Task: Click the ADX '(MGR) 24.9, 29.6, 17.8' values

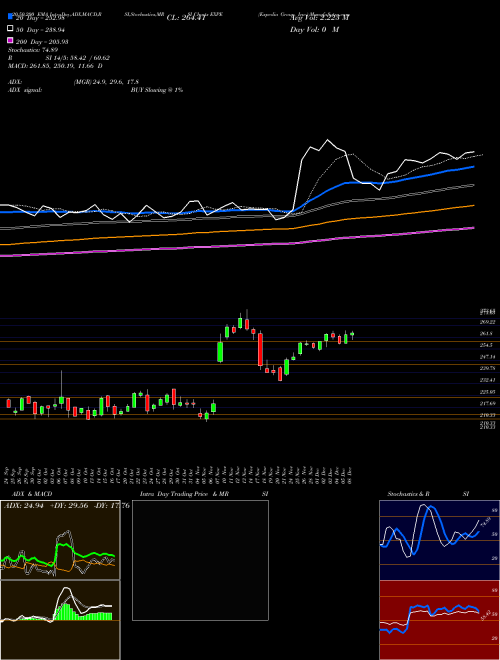Action: coord(106,82)
